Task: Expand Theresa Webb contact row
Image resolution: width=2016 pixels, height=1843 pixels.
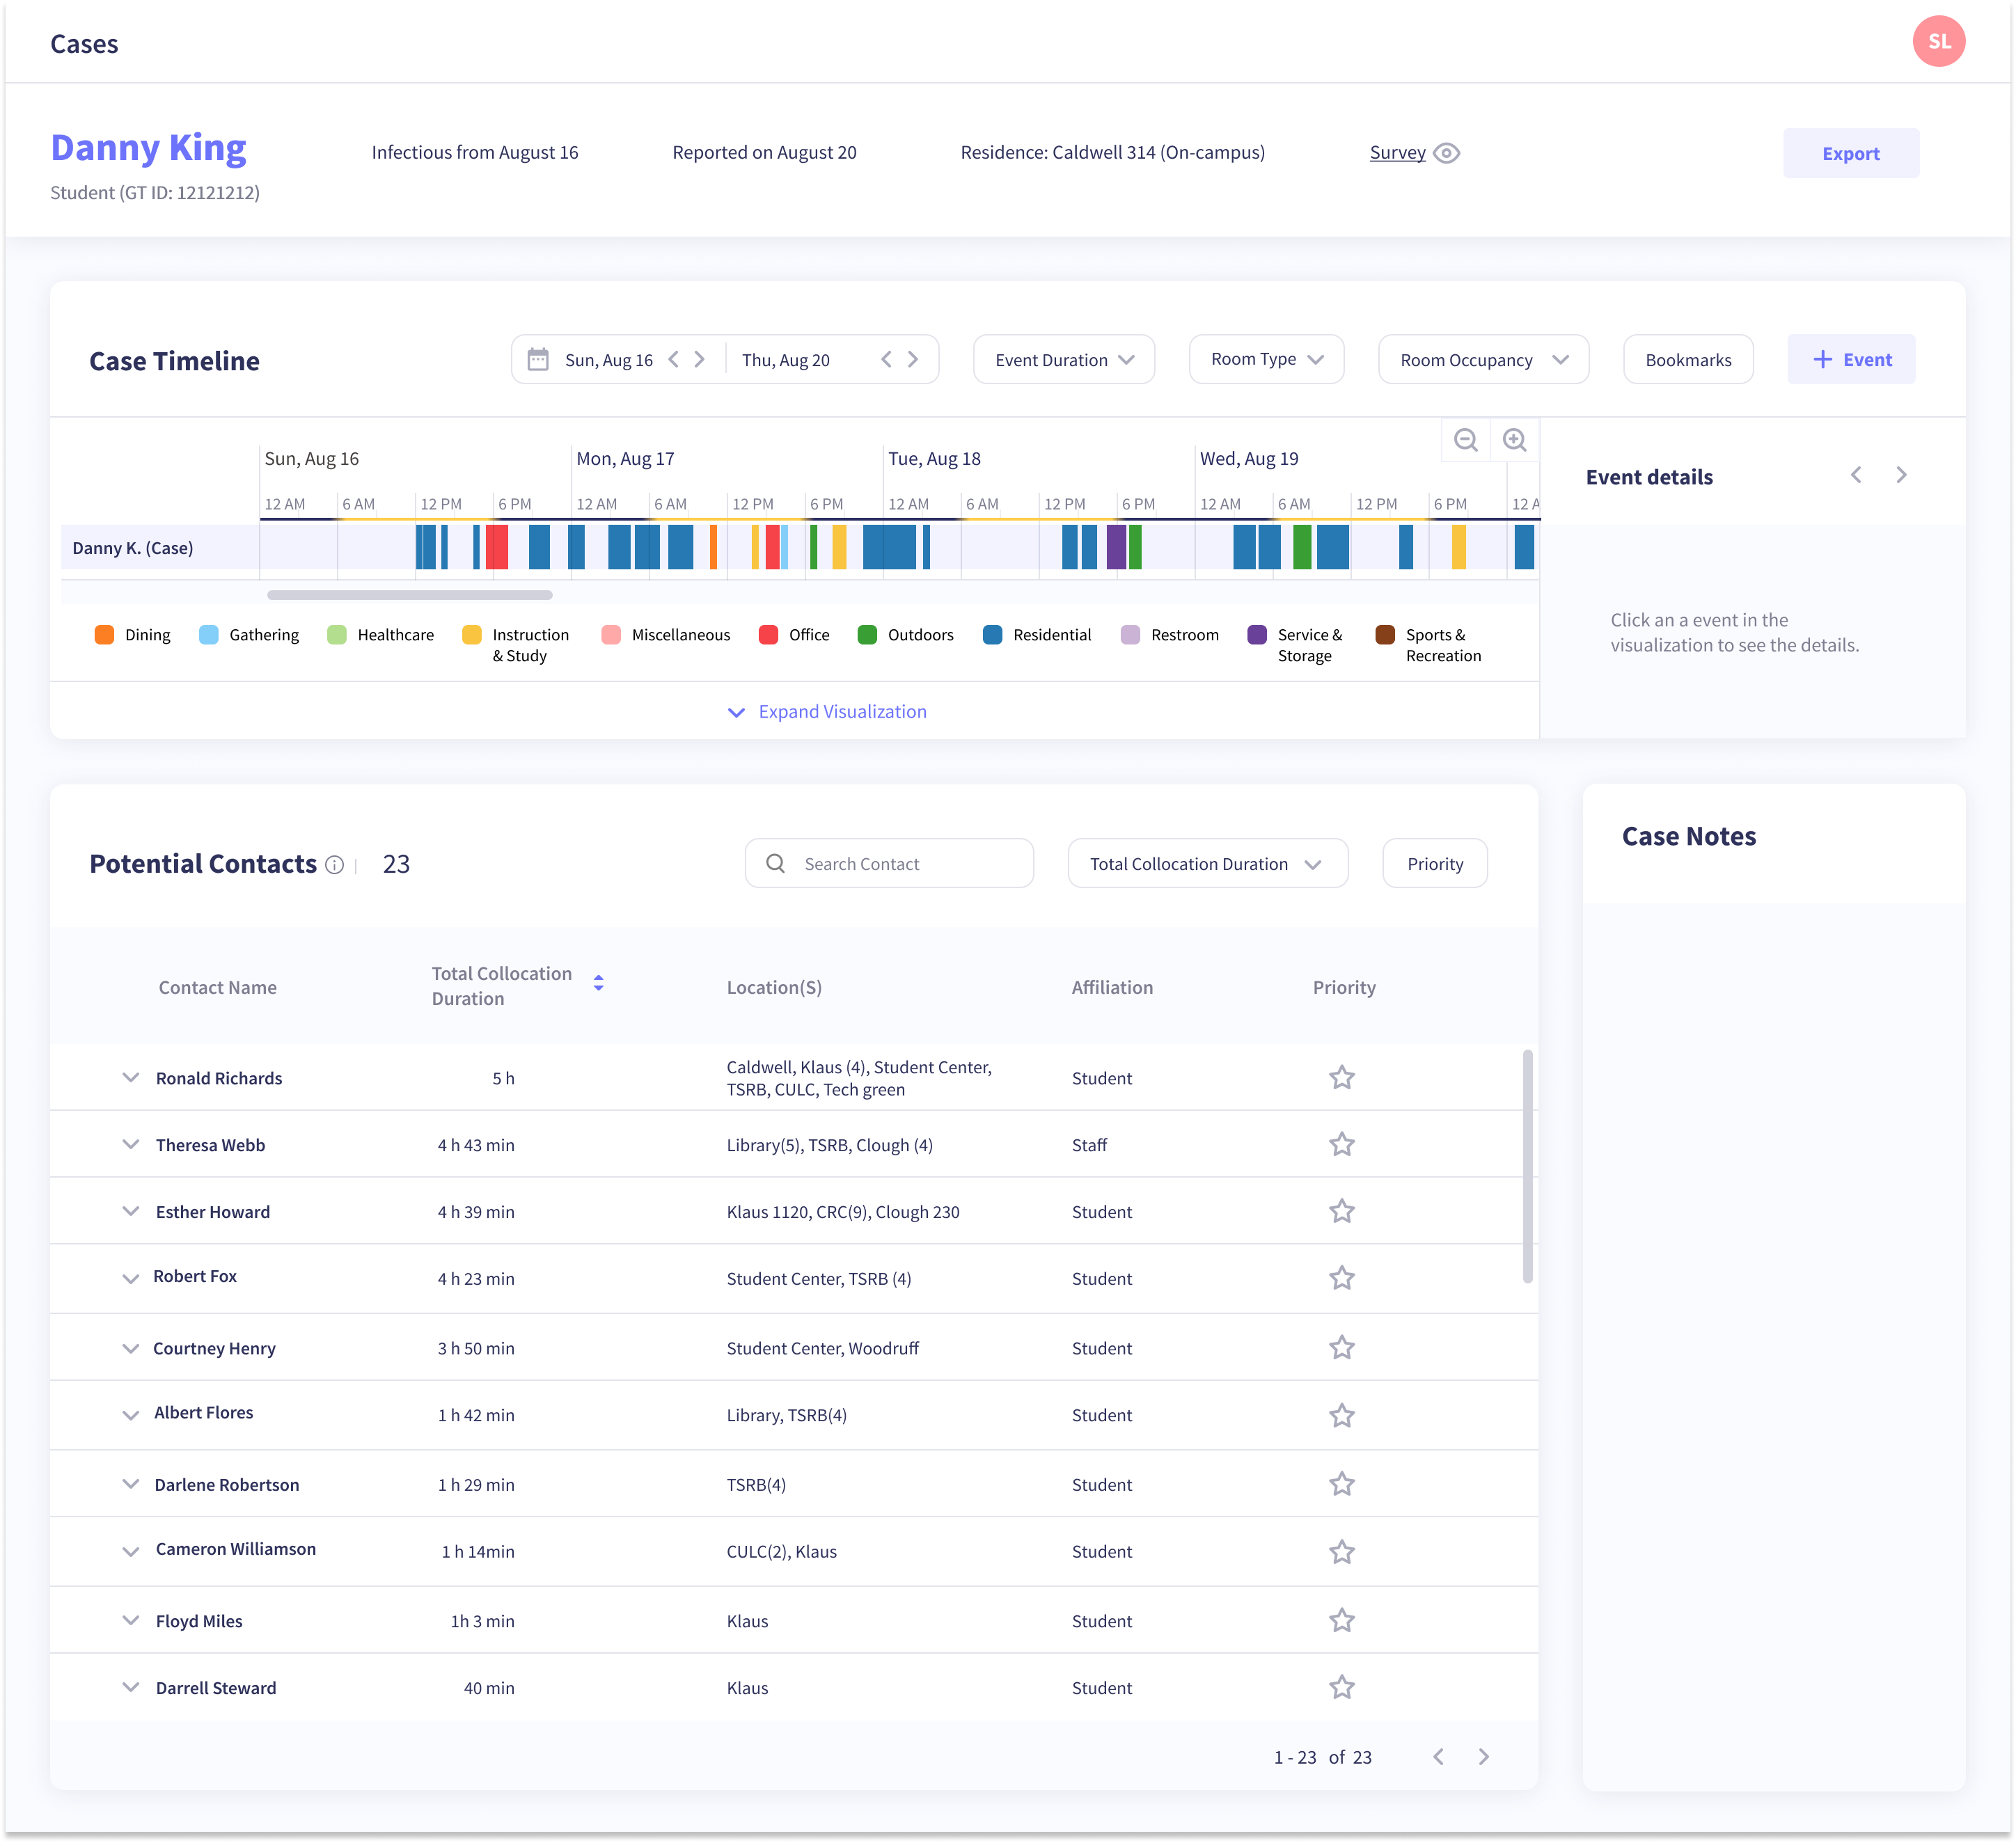Action: click(x=131, y=1145)
